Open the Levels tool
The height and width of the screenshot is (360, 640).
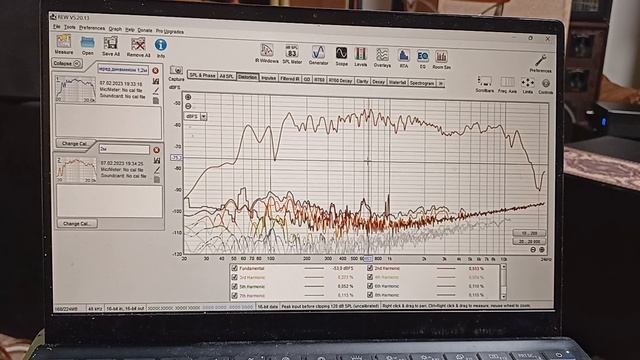tap(360, 54)
